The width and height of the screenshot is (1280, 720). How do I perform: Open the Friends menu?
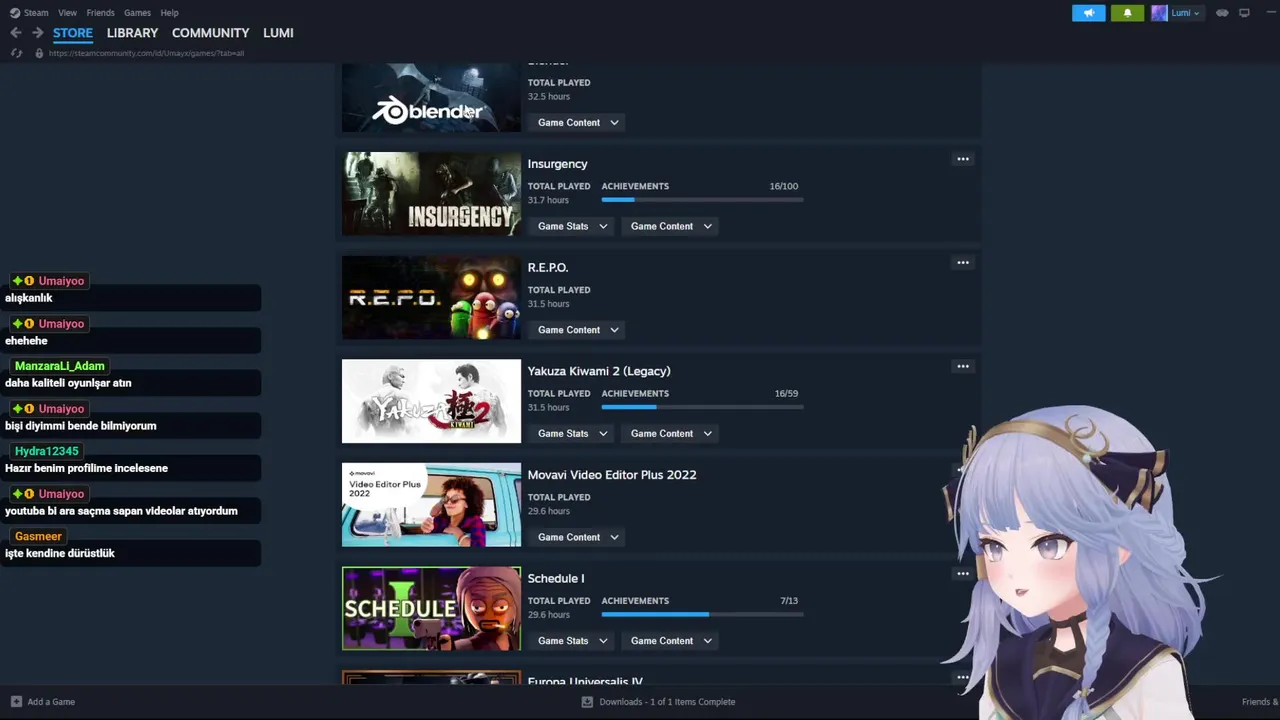click(x=100, y=13)
